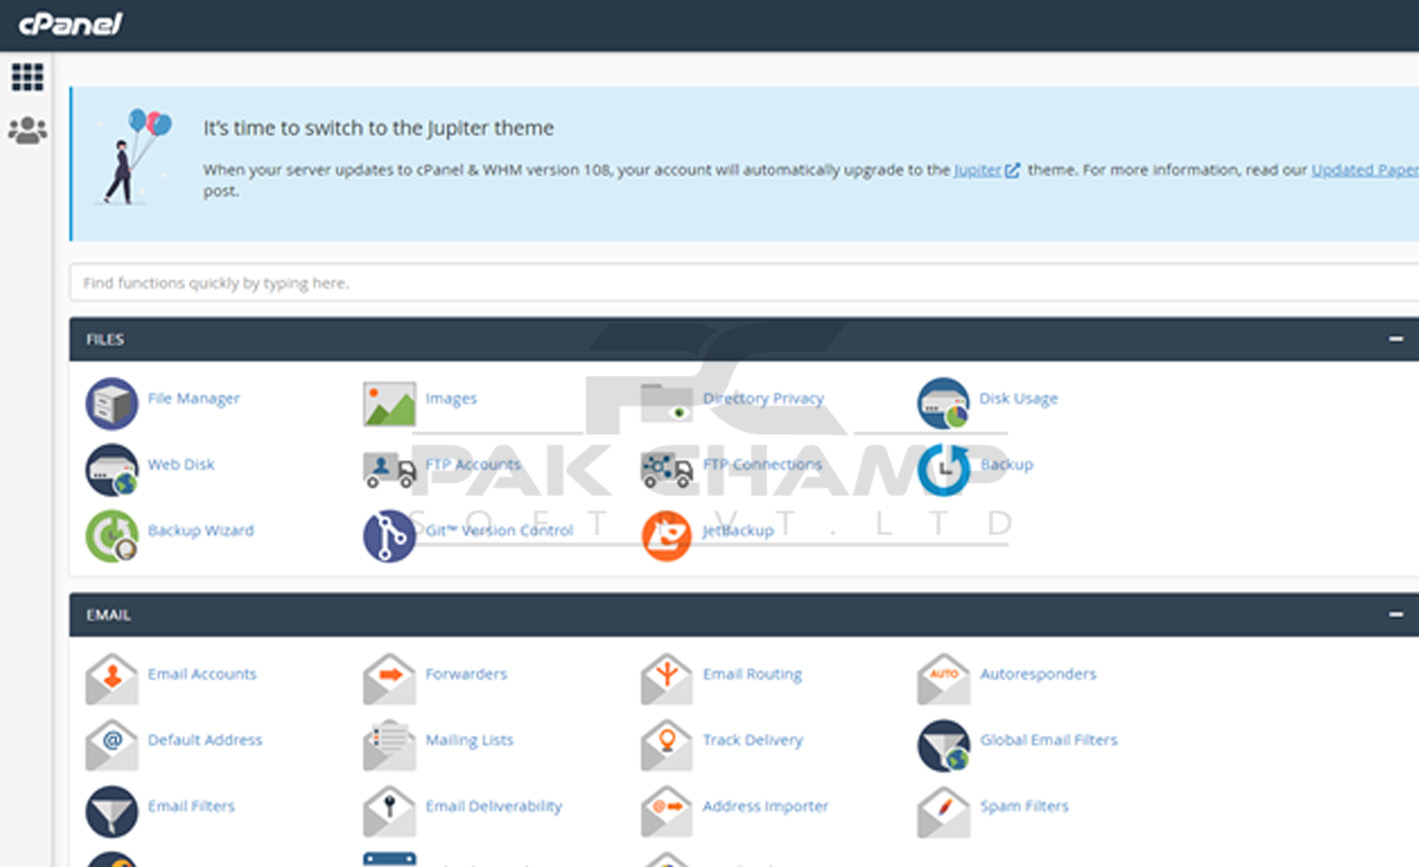The height and width of the screenshot is (867, 1419).
Task: Click the EMAIL section header bar
Action: (744, 615)
